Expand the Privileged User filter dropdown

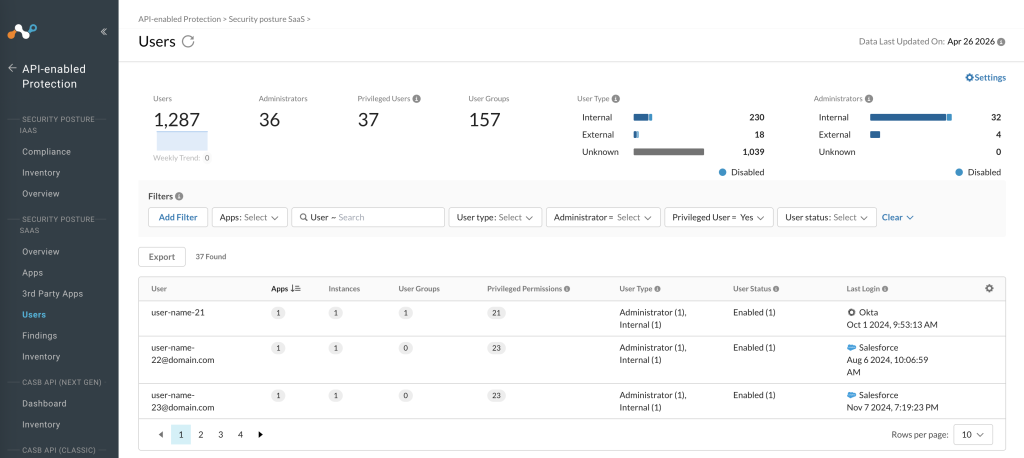pos(718,218)
